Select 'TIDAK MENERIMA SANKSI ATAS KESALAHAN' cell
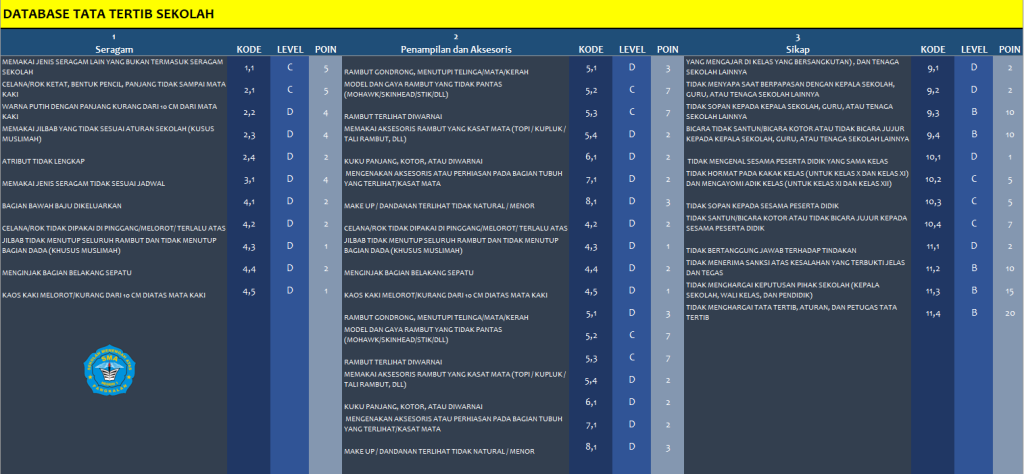This screenshot has width=1024, height=474. (x=798, y=268)
